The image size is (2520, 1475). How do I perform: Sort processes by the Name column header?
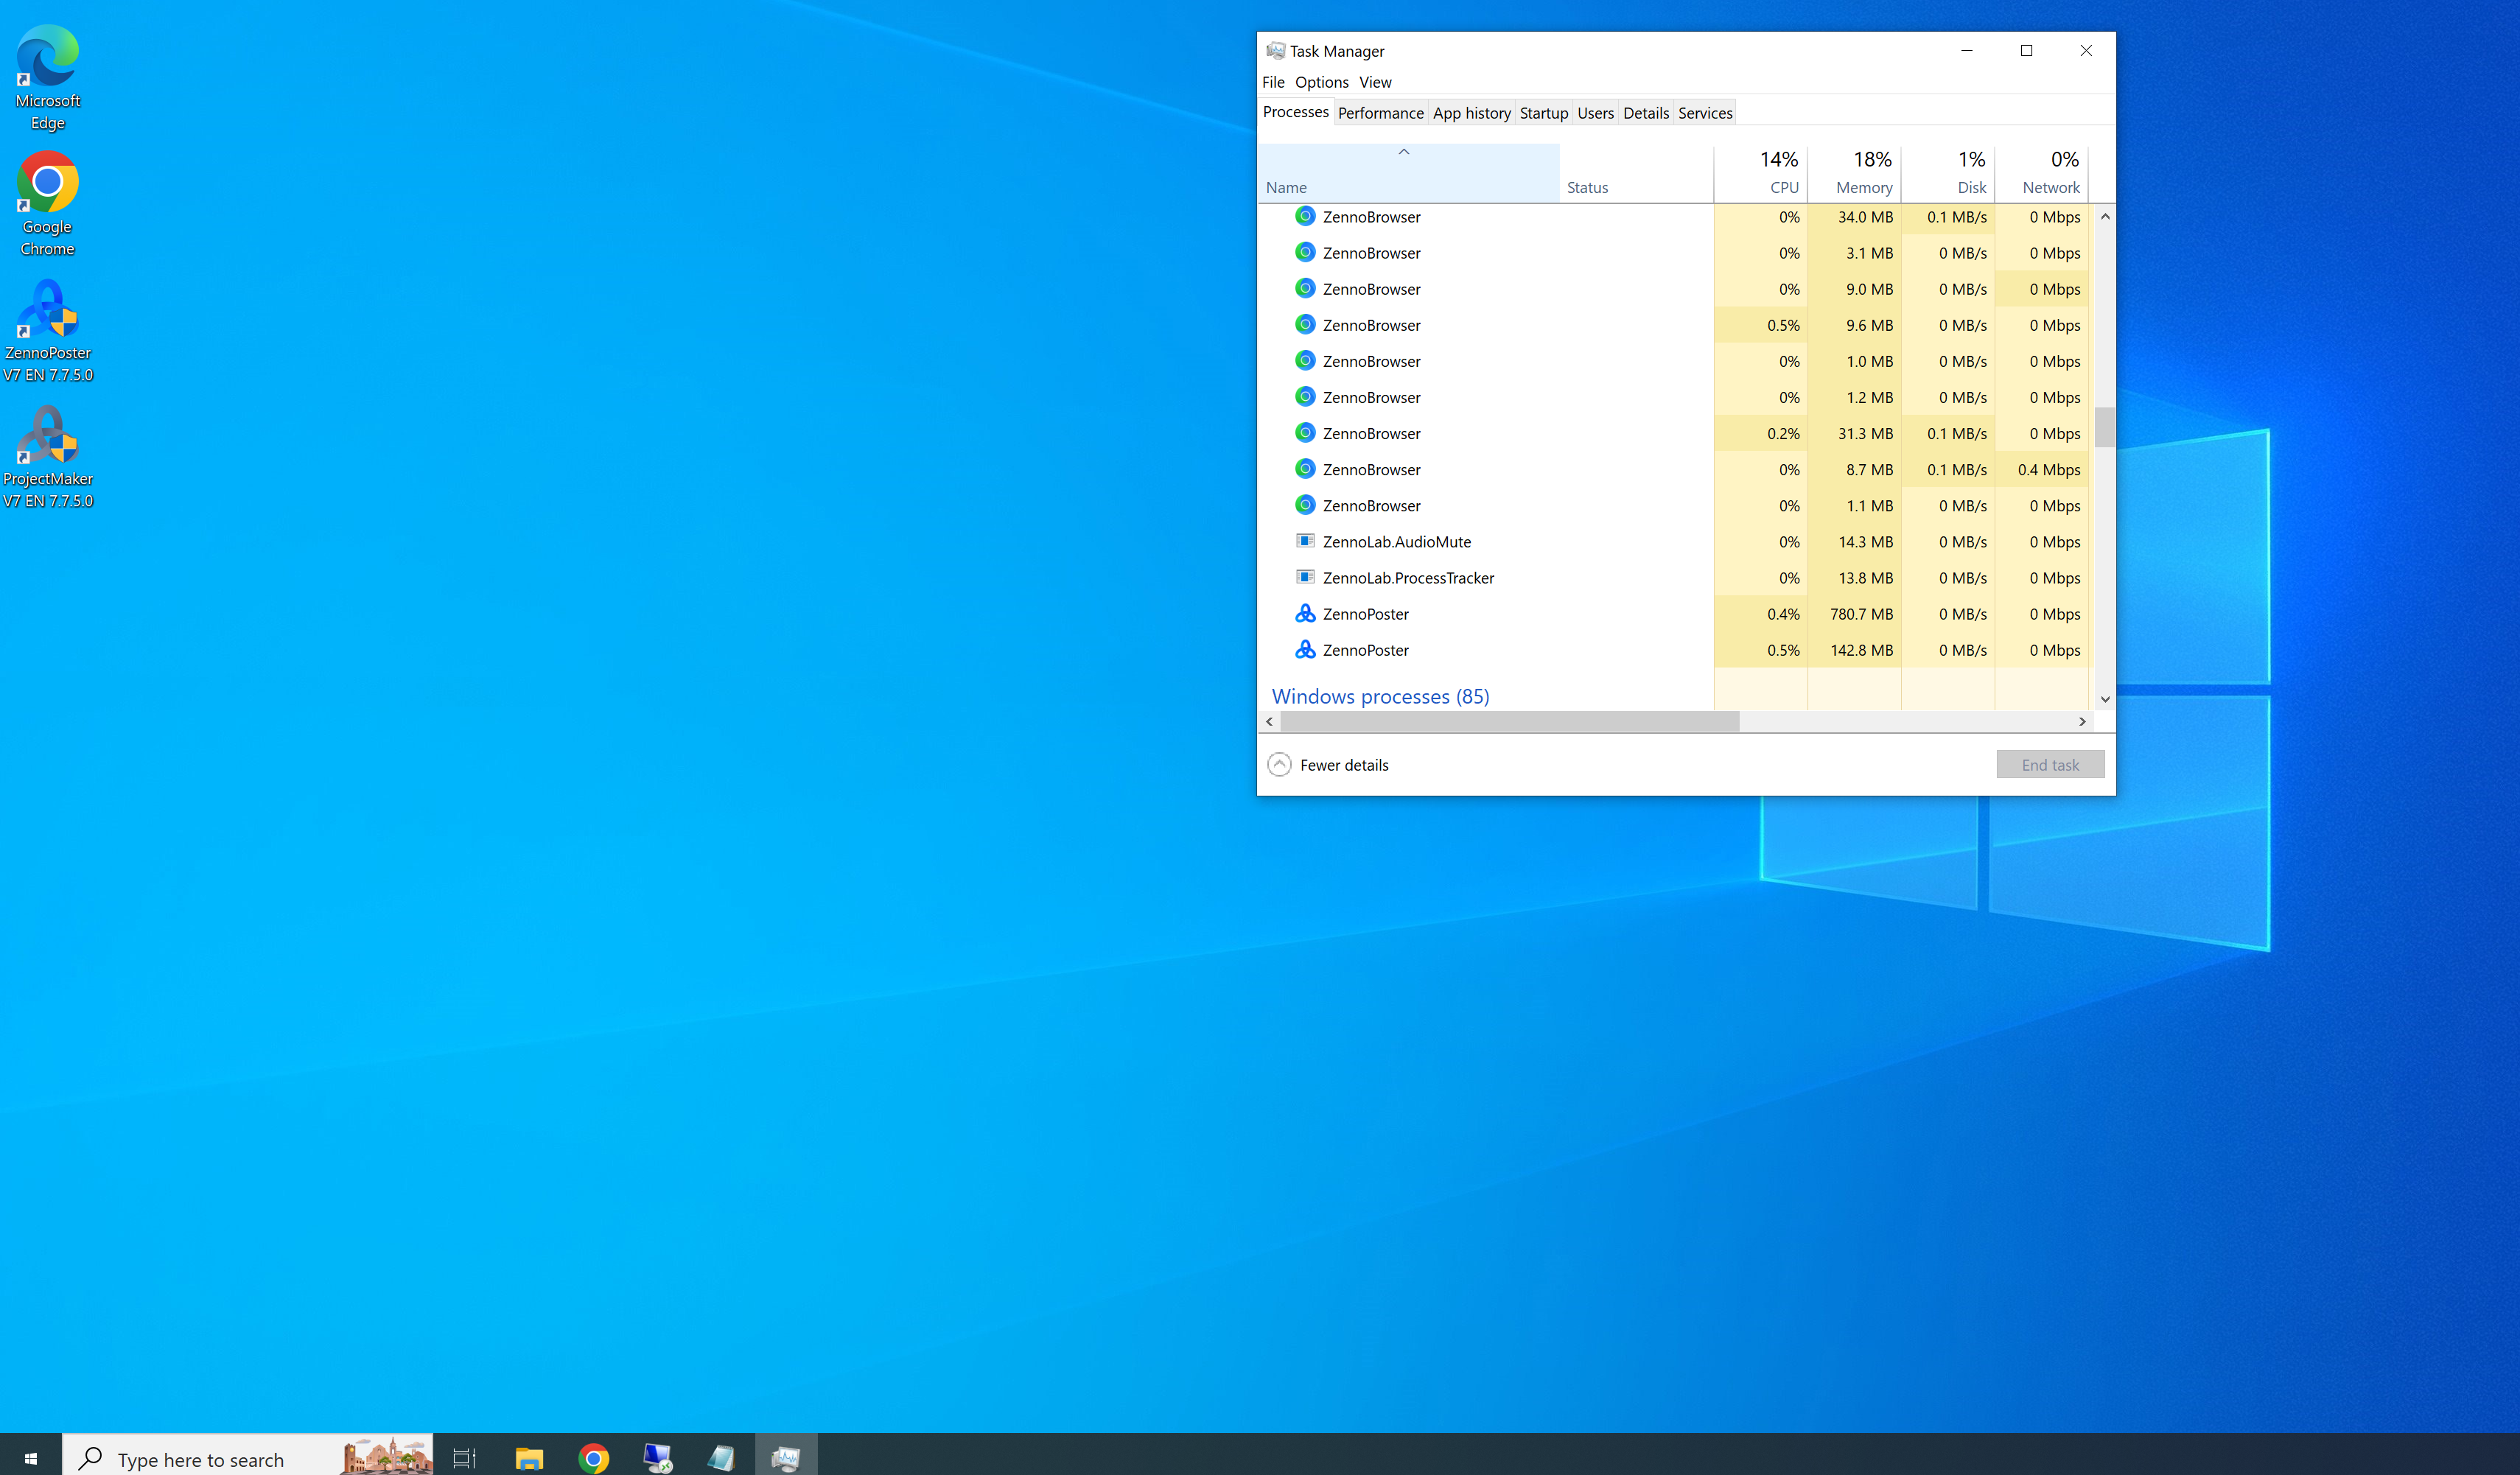(x=1408, y=173)
